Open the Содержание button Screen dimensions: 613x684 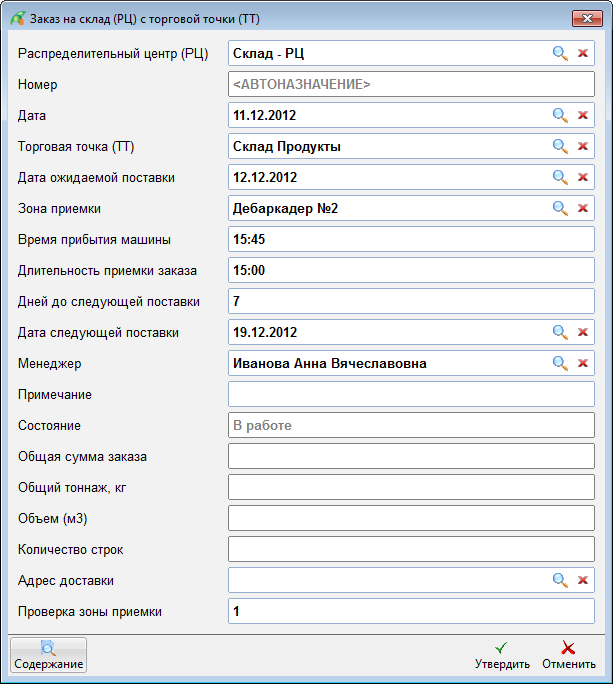(x=48, y=655)
